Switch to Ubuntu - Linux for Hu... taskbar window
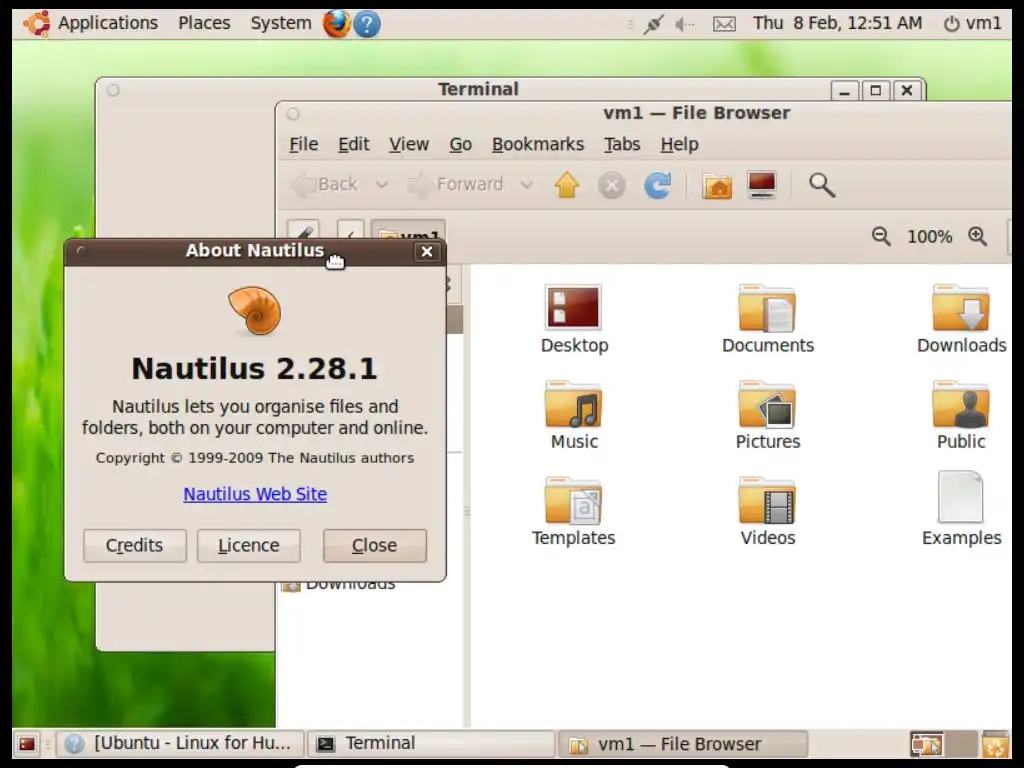 tap(180, 744)
